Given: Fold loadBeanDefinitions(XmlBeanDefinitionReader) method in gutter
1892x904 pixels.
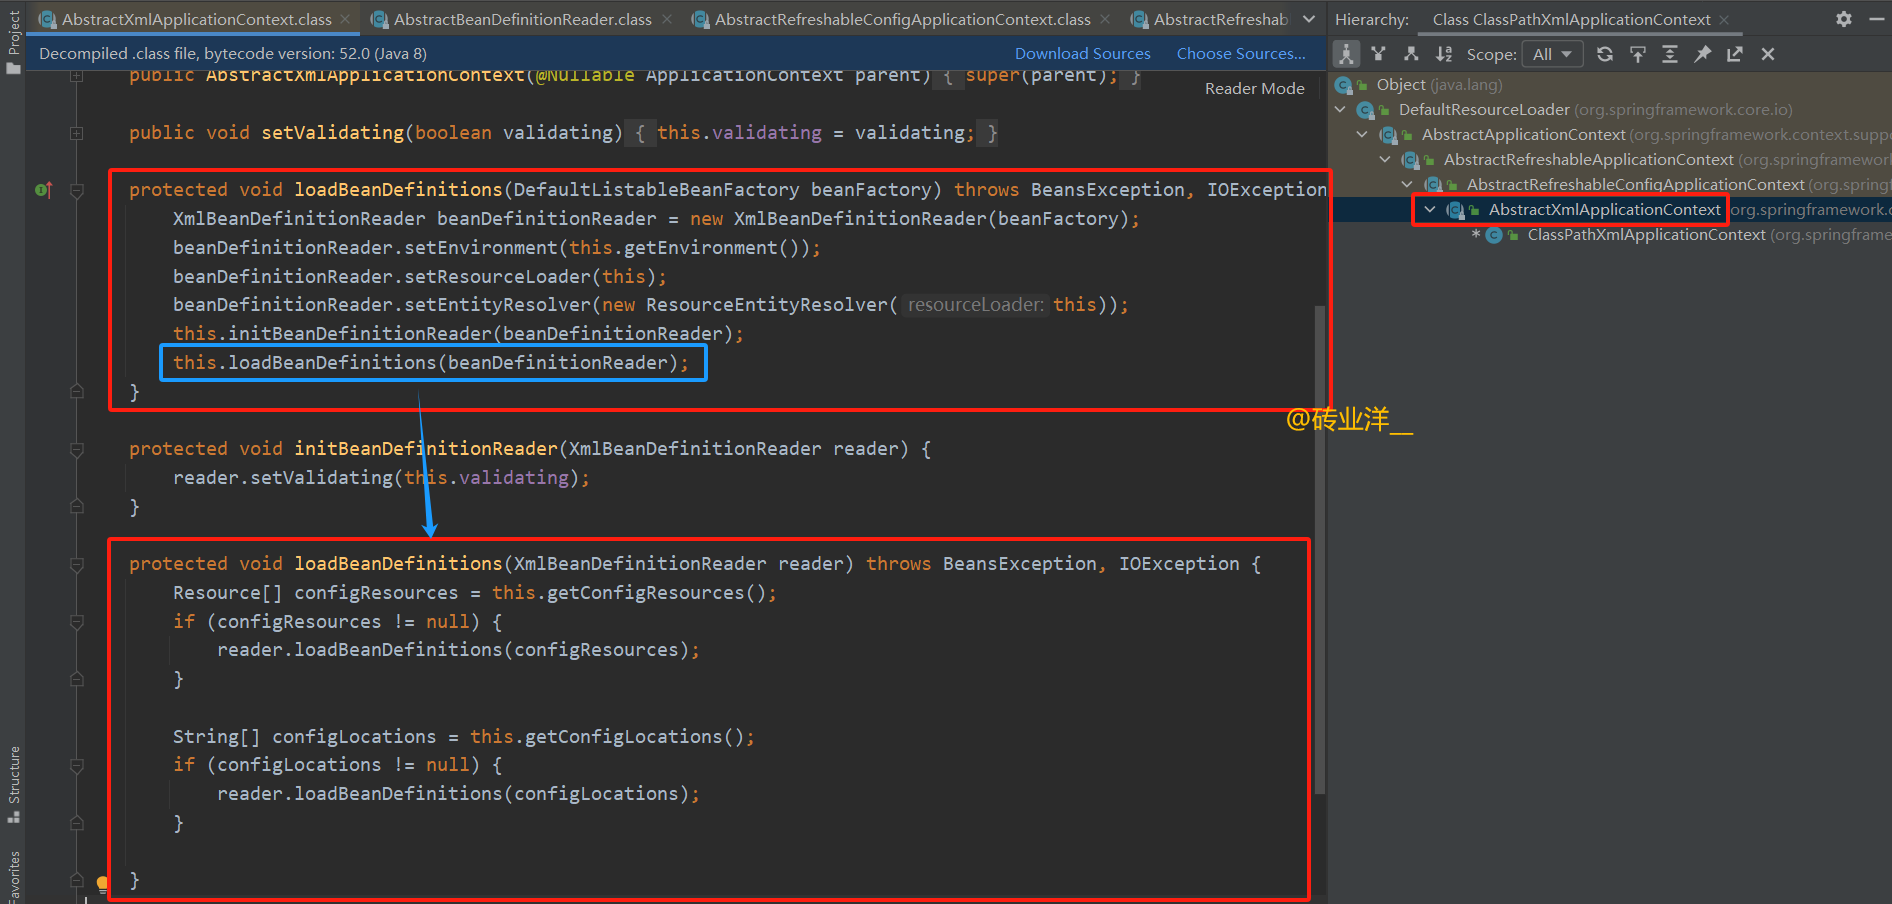Looking at the screenshot, I should (77, 564).
